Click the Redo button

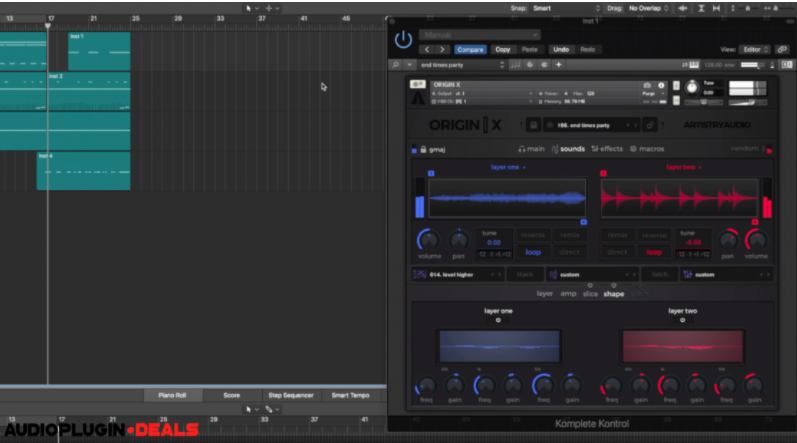[588, 49]
